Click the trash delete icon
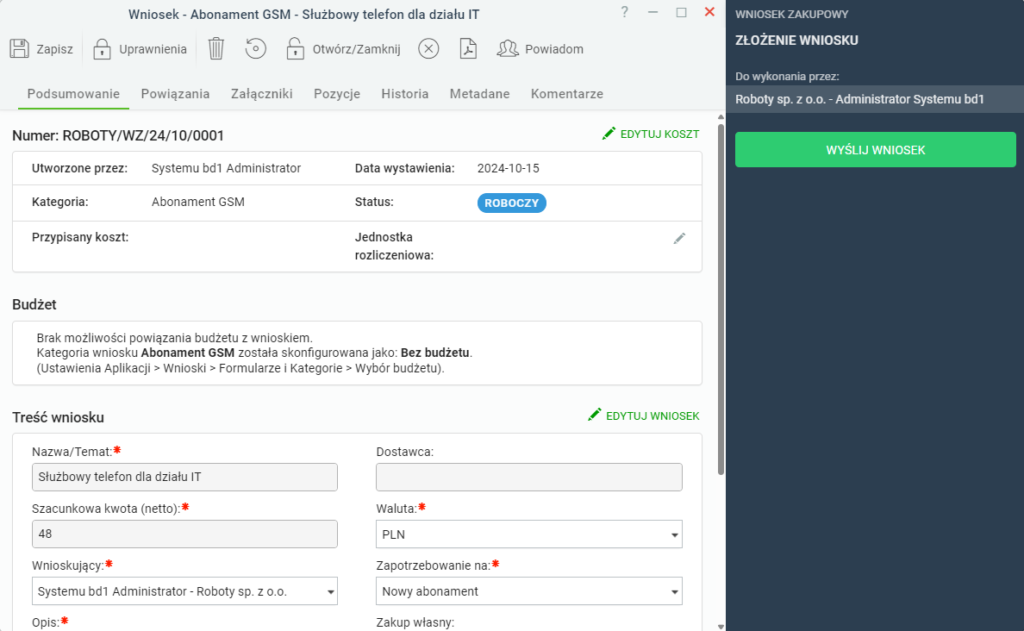 216,49
